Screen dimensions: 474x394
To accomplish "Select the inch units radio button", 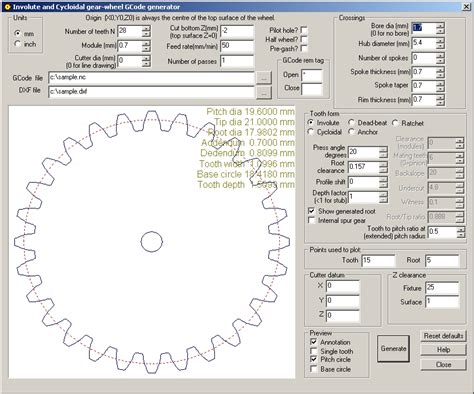I will (x=18, y=44).
